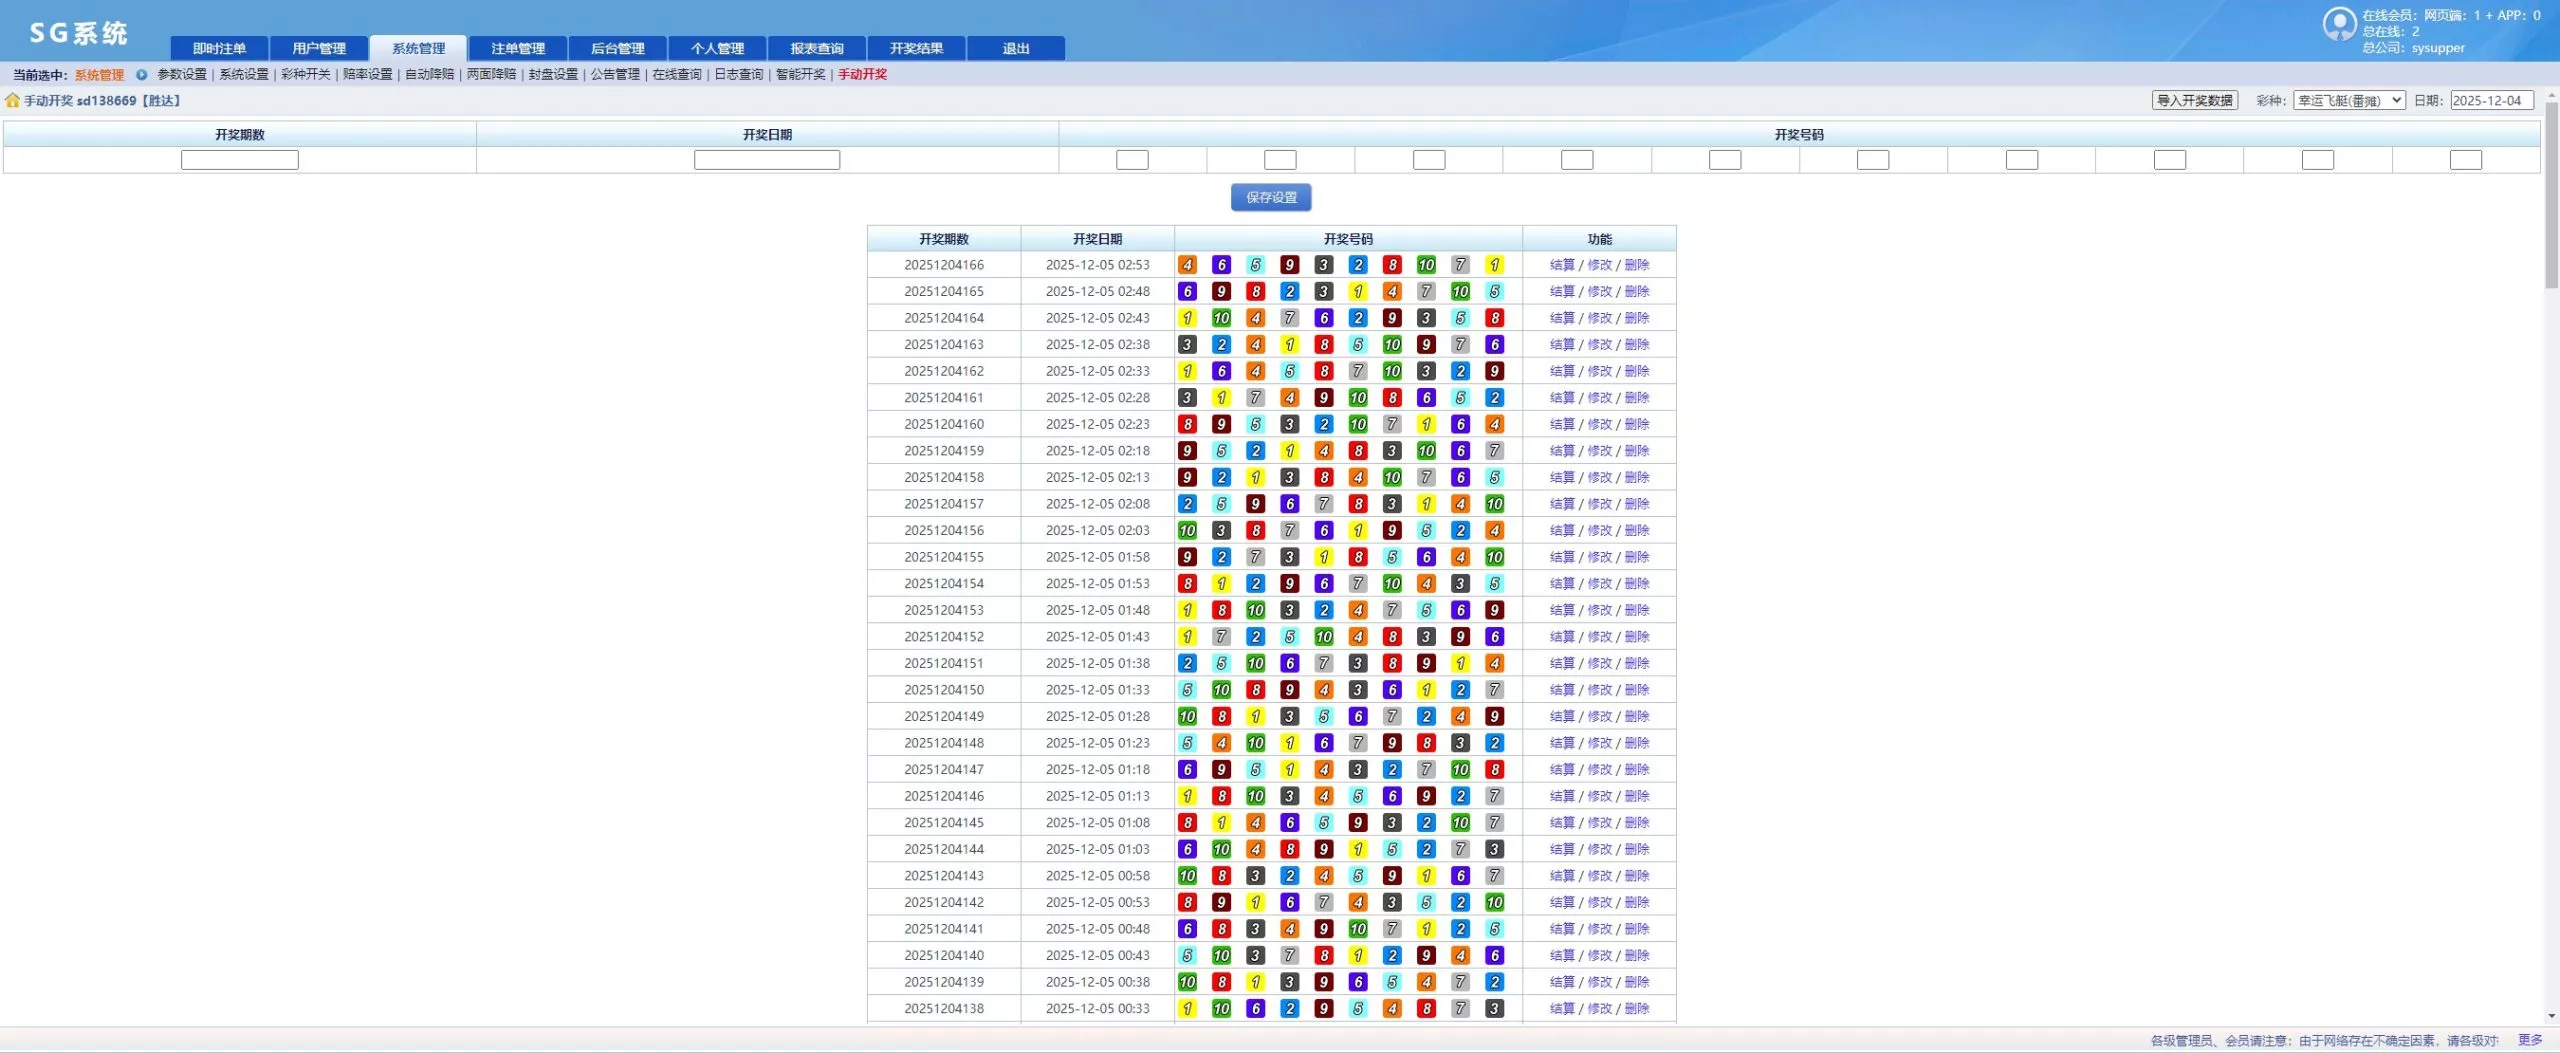Click yellow 1 ball in draw 20251204138
Screen dimensions: 2560x1053
click(1187, 1009)
